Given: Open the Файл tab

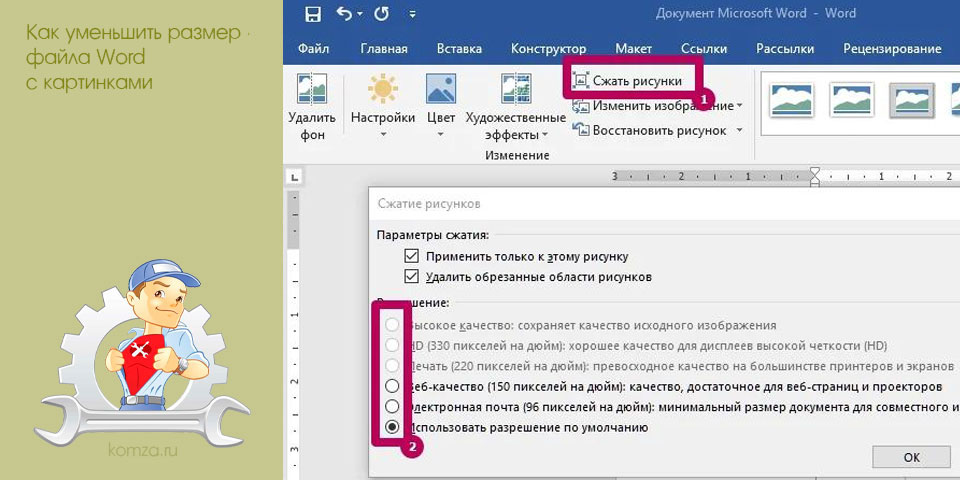Looking at the screenshot, I should (313, 48).
